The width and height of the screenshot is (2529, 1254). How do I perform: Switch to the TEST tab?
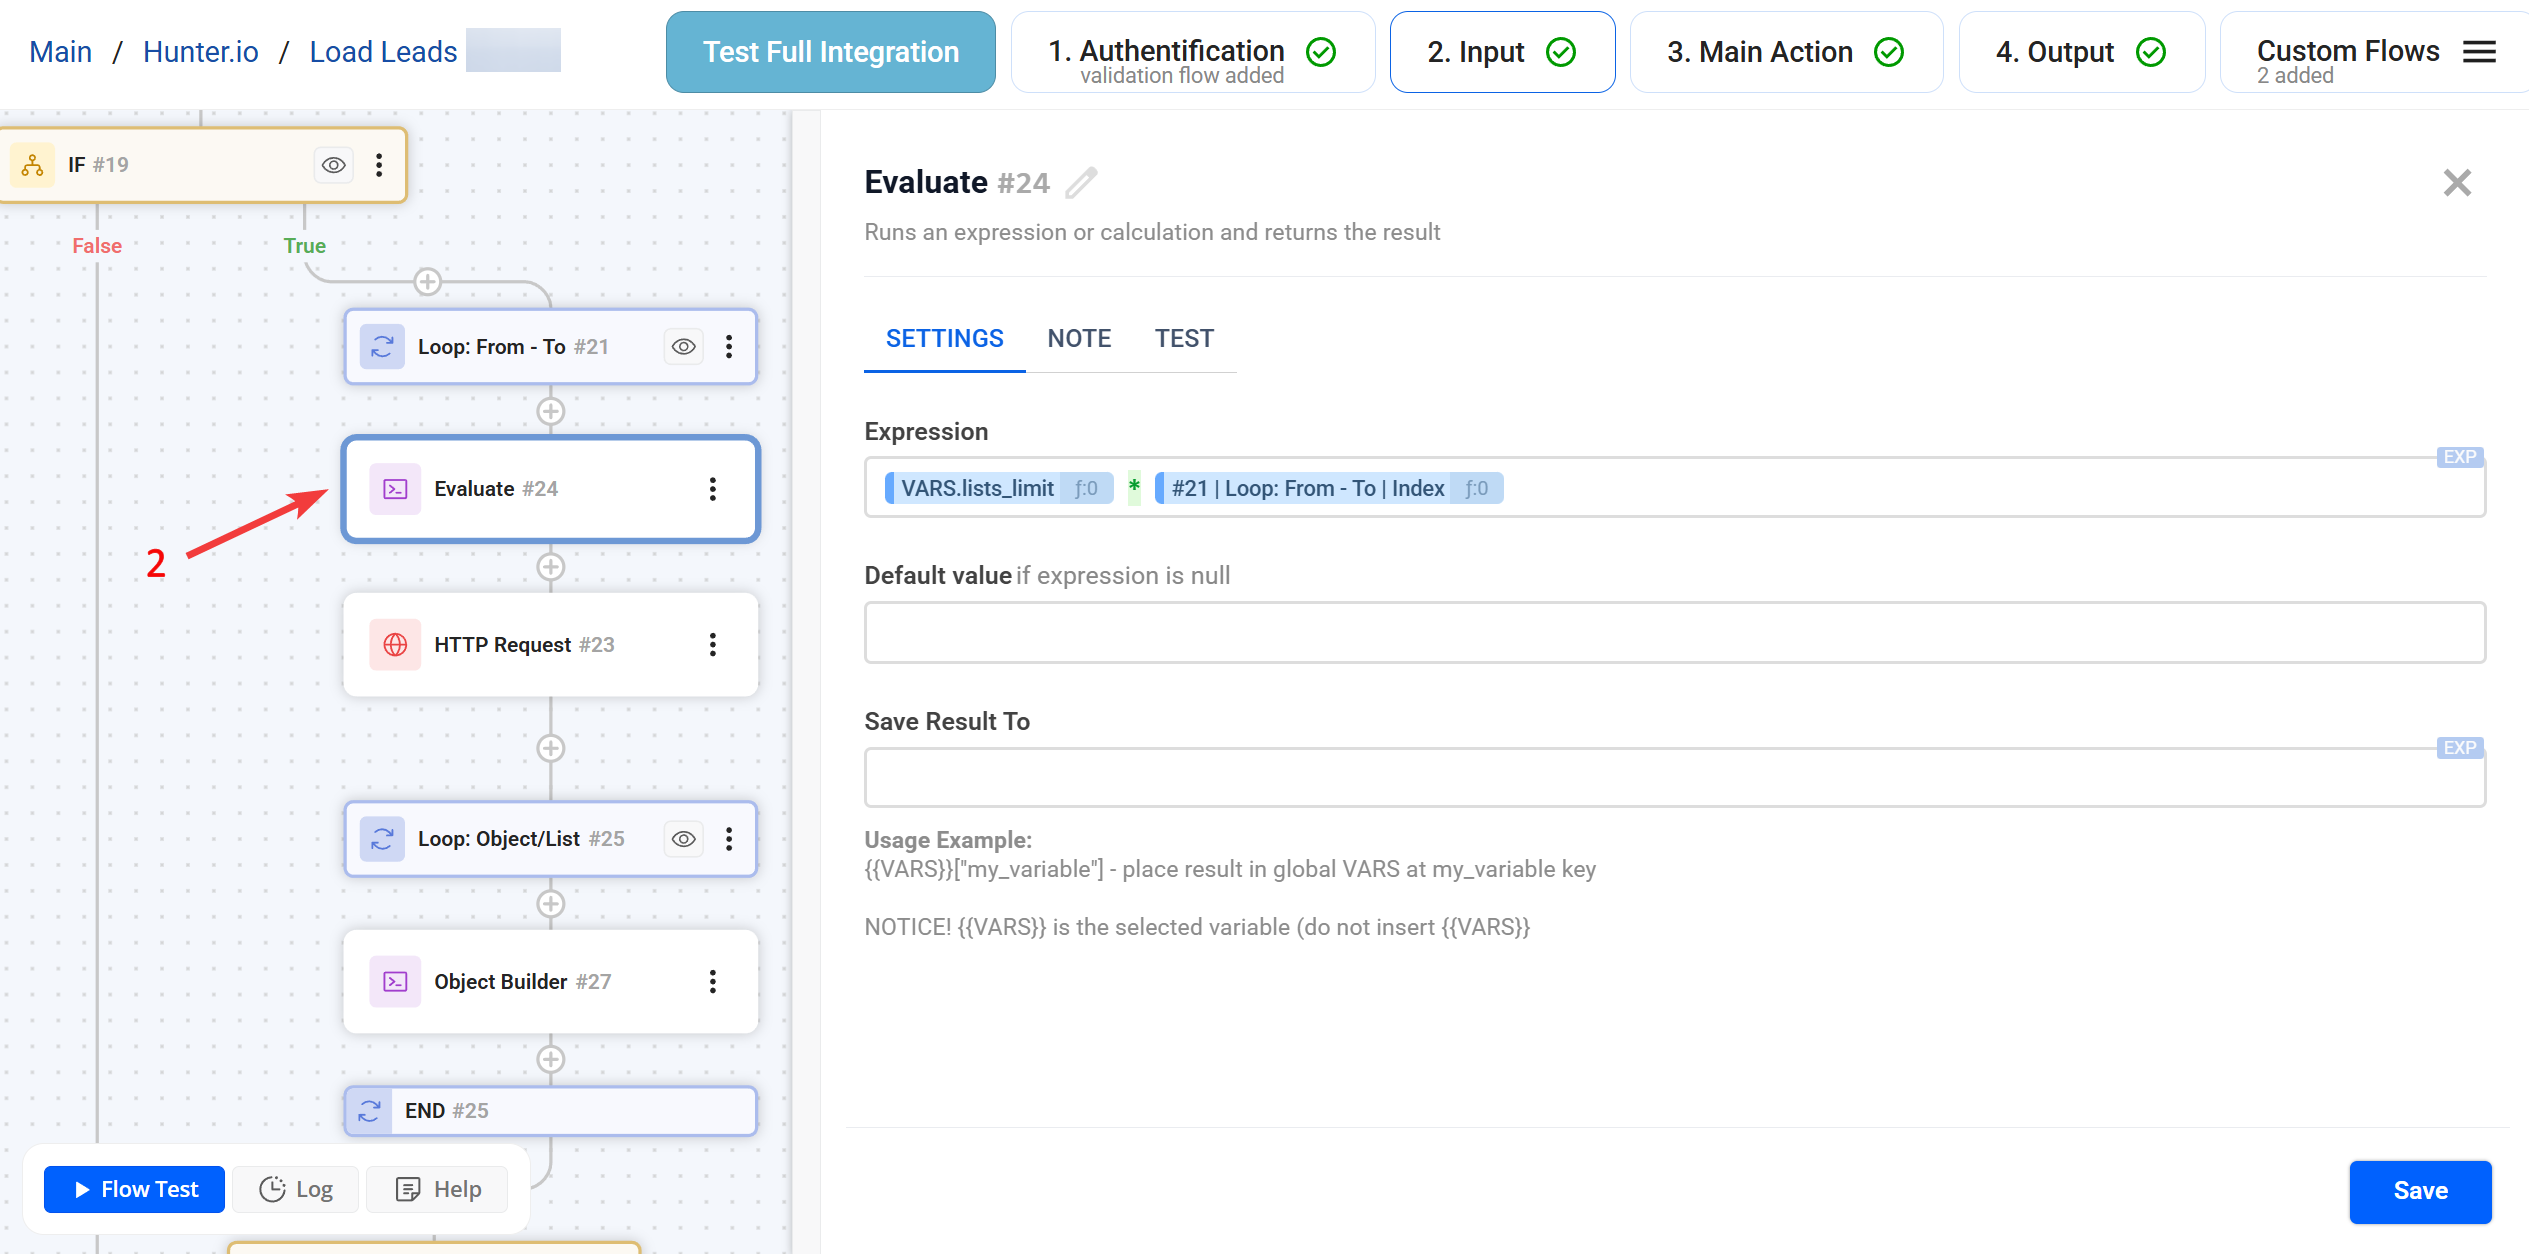click(x=1184, y=338)
